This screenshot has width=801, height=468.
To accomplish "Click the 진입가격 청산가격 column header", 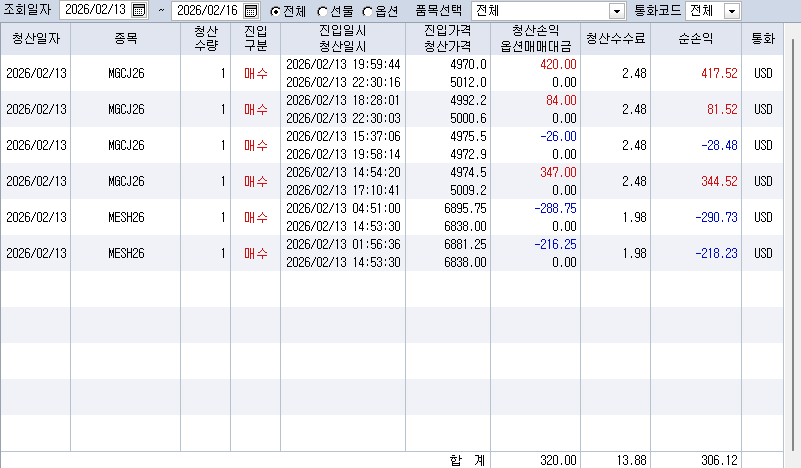I will click(x=448, y=39).
